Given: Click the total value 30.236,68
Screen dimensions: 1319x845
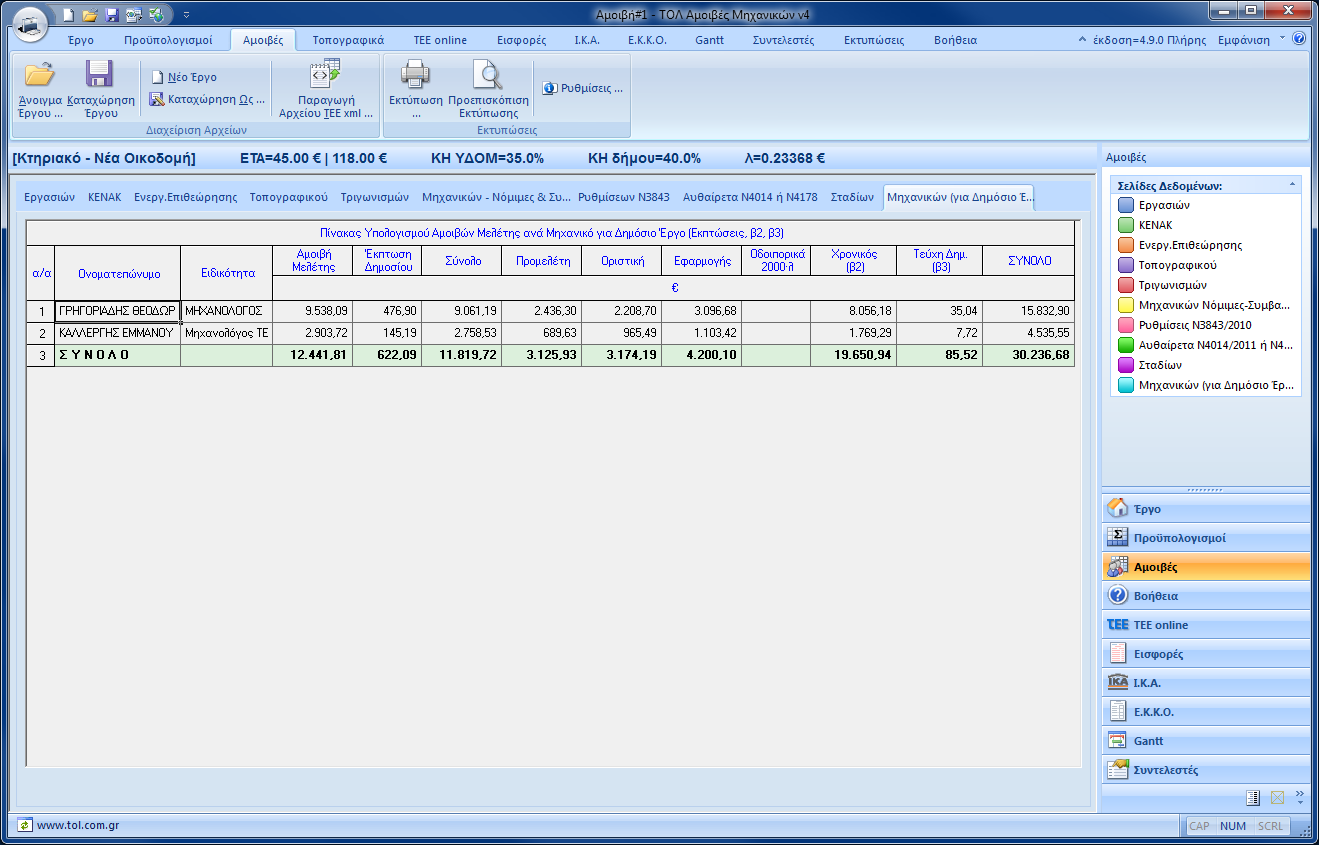Looking at the screenshot, I should [1027, 354].
